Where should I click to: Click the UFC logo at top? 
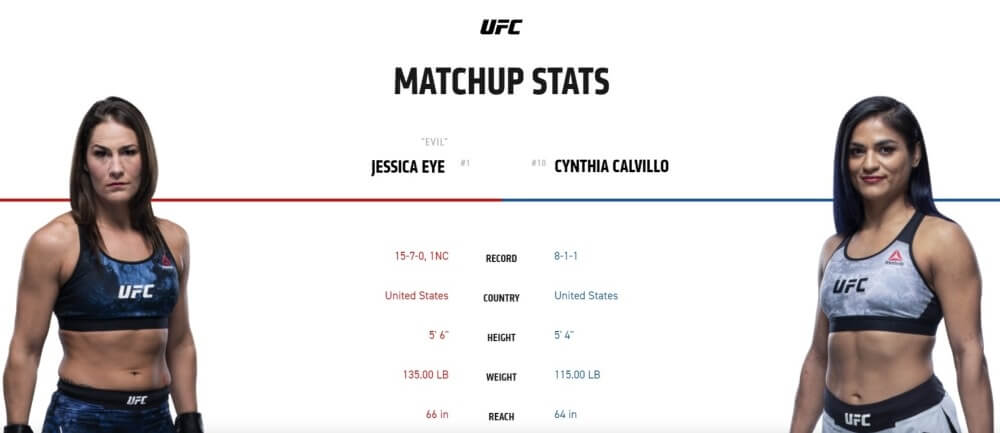coord(501,27)
